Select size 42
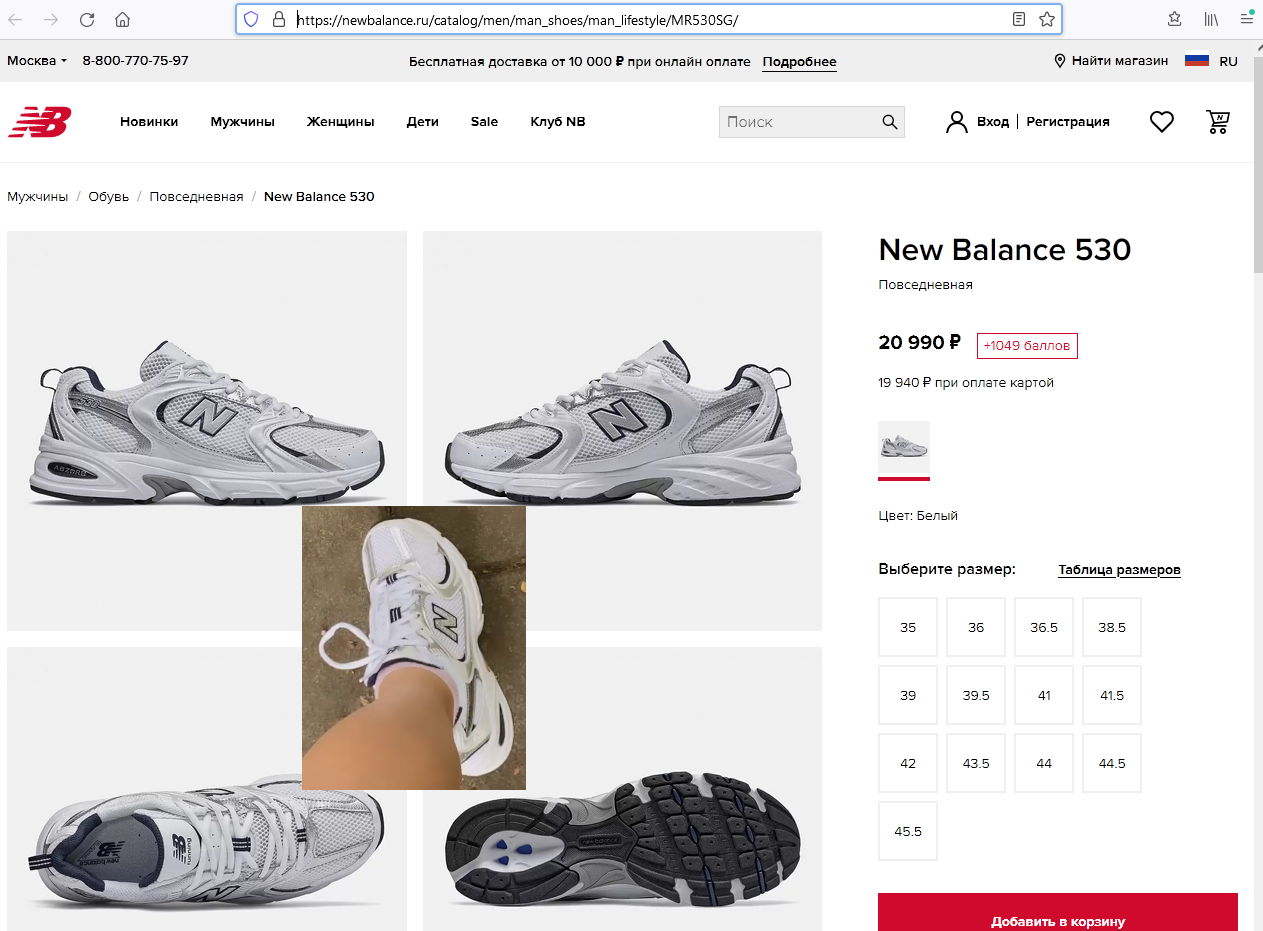 (908, 763)
